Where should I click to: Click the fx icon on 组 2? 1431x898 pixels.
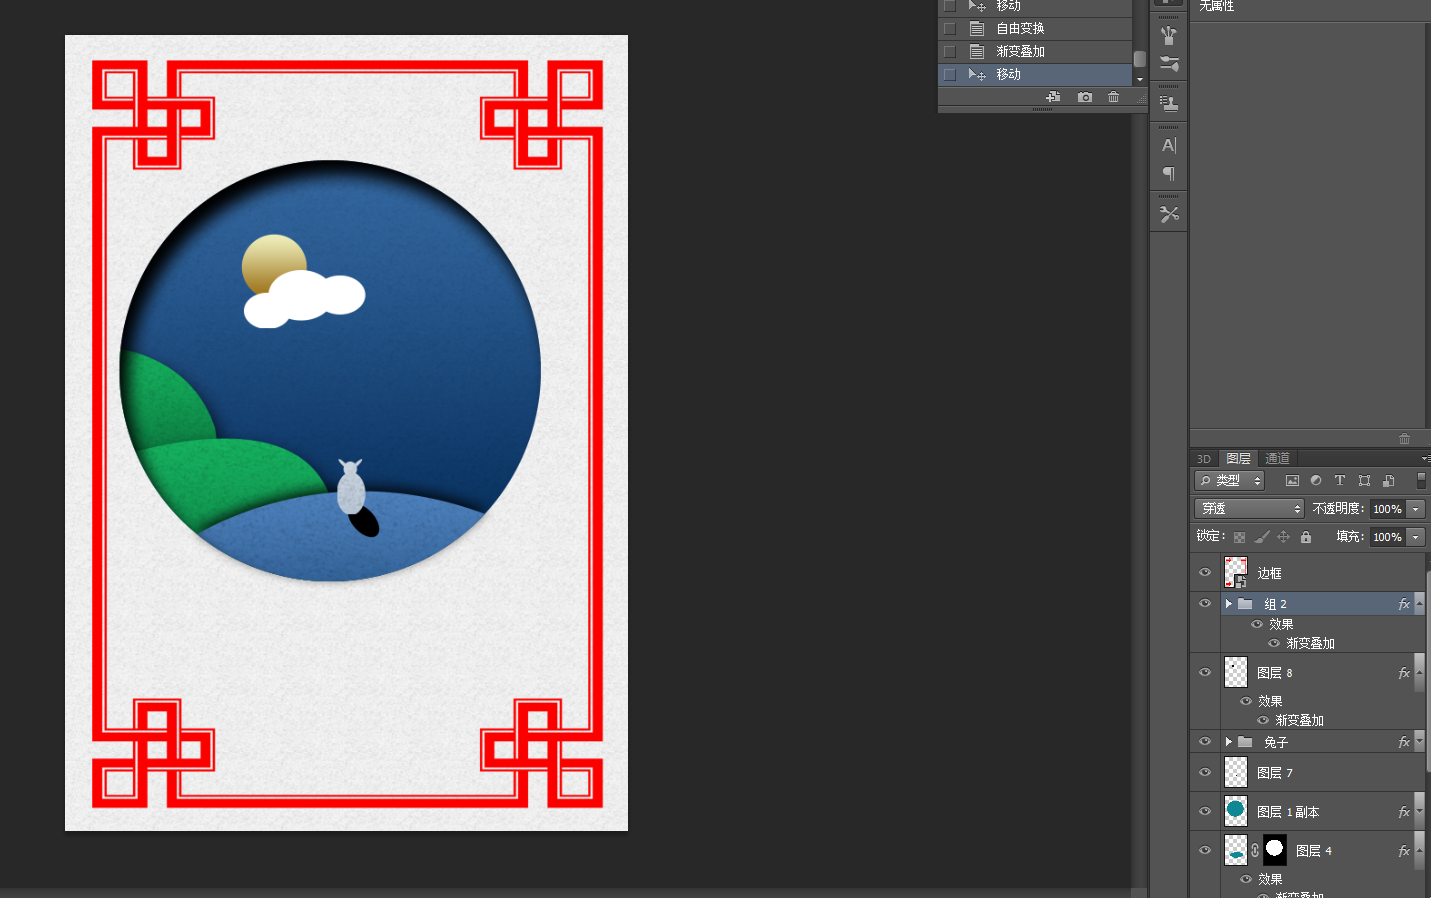(x=1404, y=604)
